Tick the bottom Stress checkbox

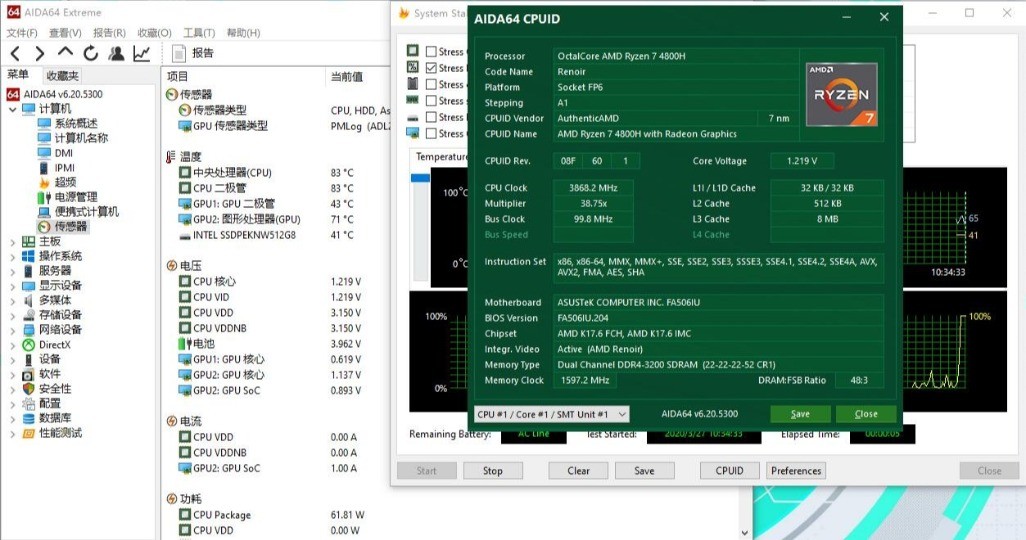point(431,133)
